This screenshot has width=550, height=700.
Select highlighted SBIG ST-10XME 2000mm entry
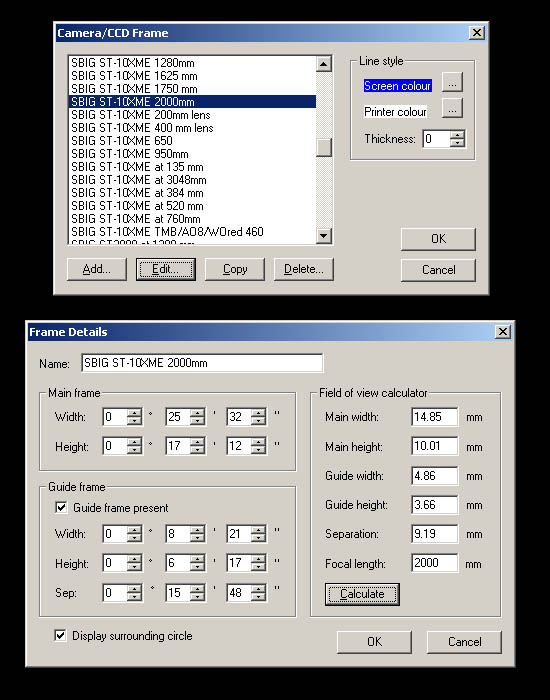(192, 102)
